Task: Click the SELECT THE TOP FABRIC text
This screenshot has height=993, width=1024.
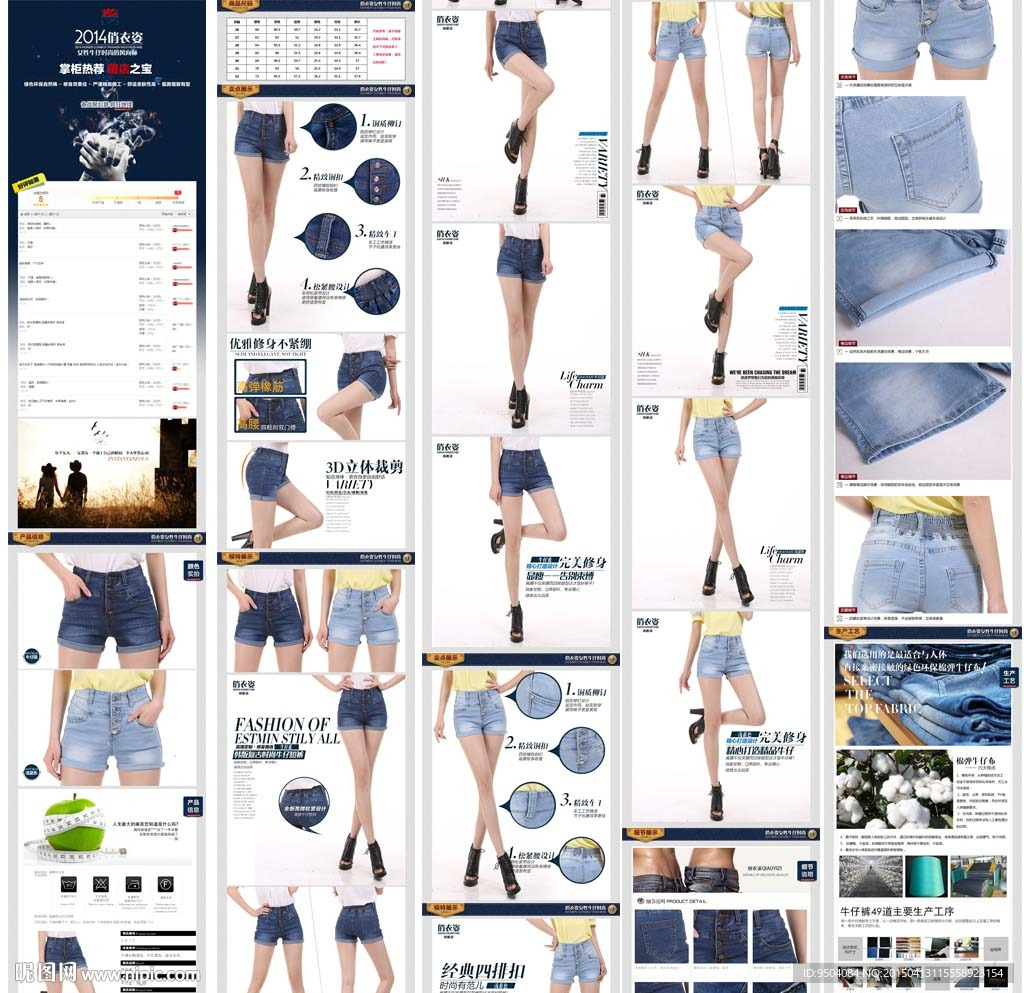Action: [x=882, y=695]
